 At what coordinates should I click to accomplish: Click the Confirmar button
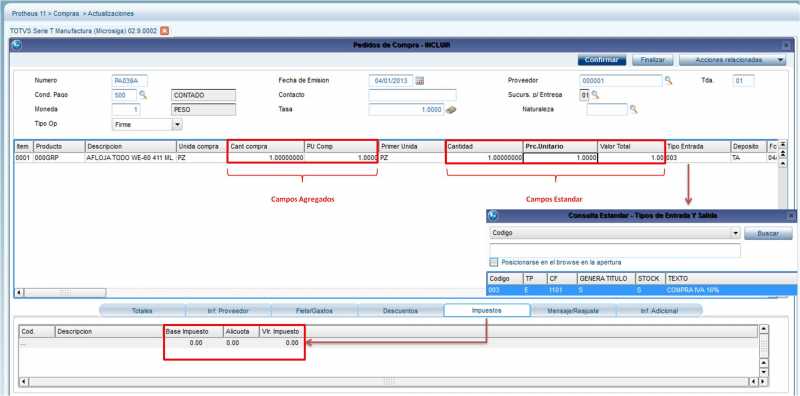point(602,60)
